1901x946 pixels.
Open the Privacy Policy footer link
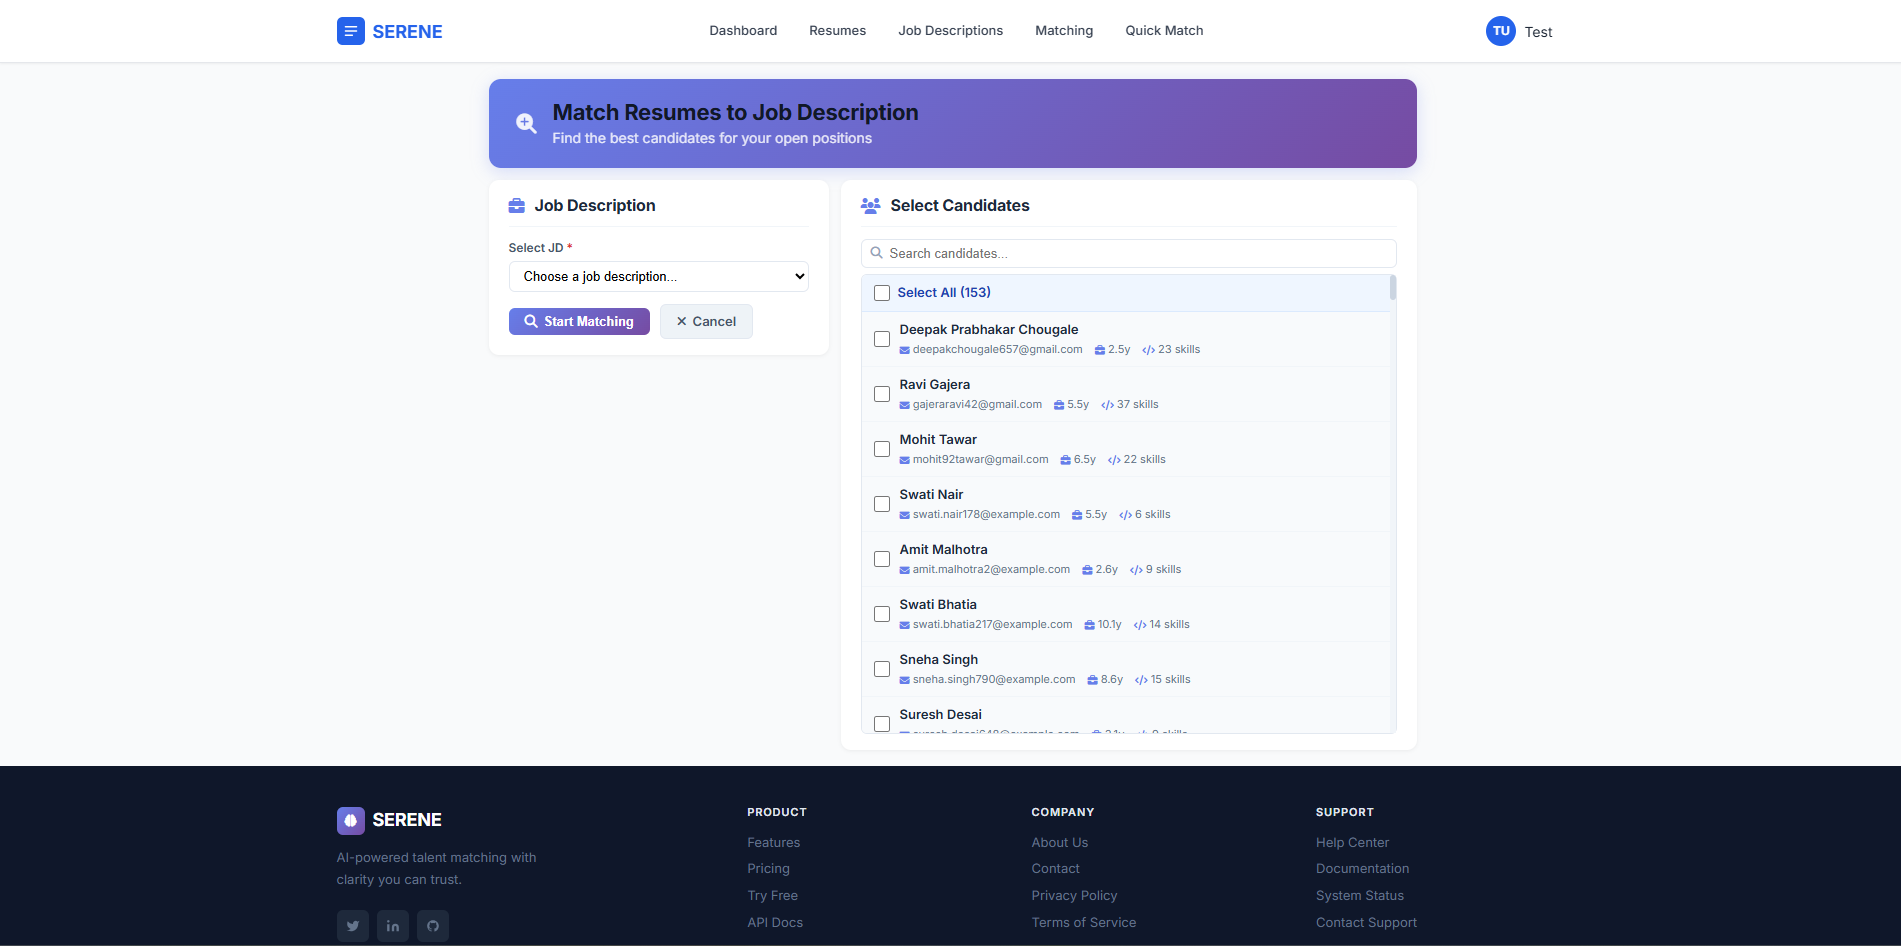[1074, 896]
